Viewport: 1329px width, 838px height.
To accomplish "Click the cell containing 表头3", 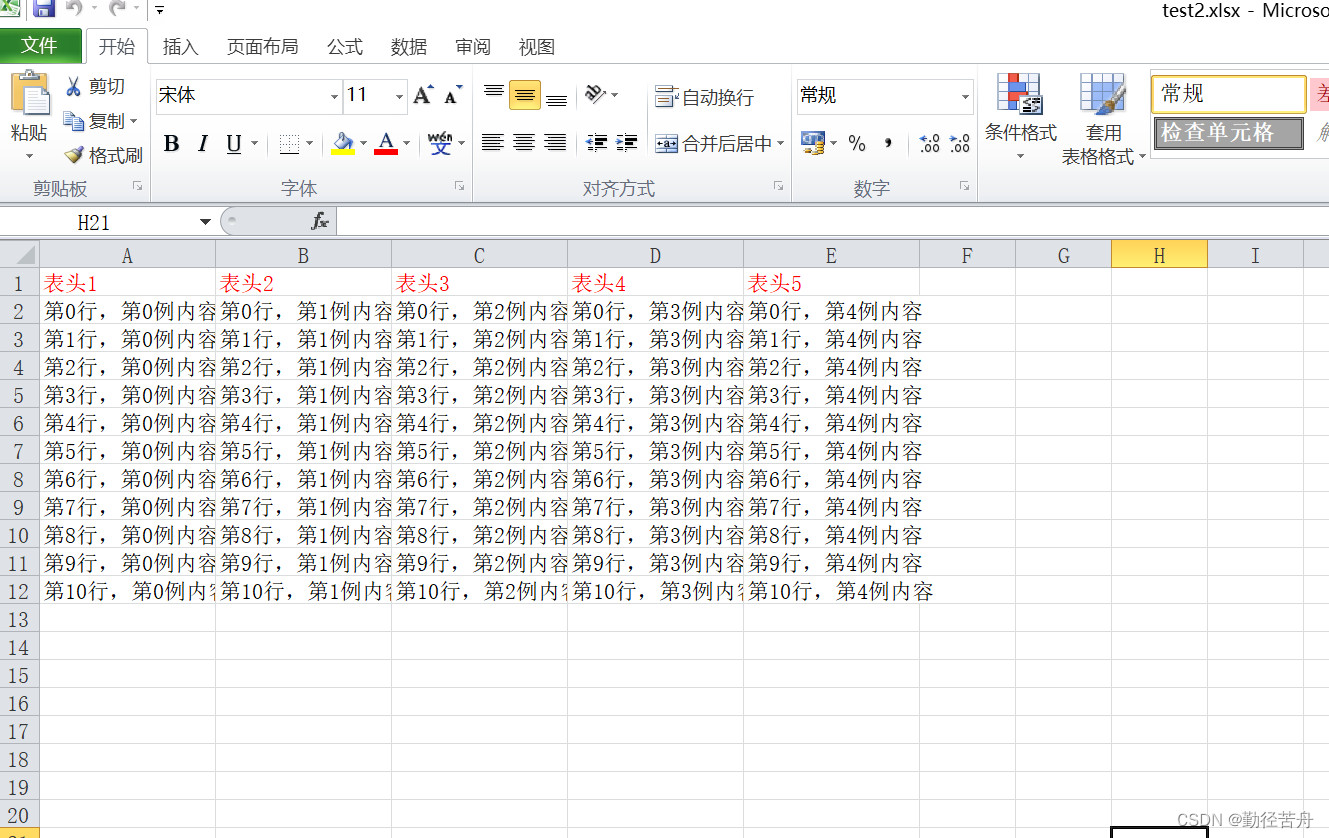I will pos(479,283).
